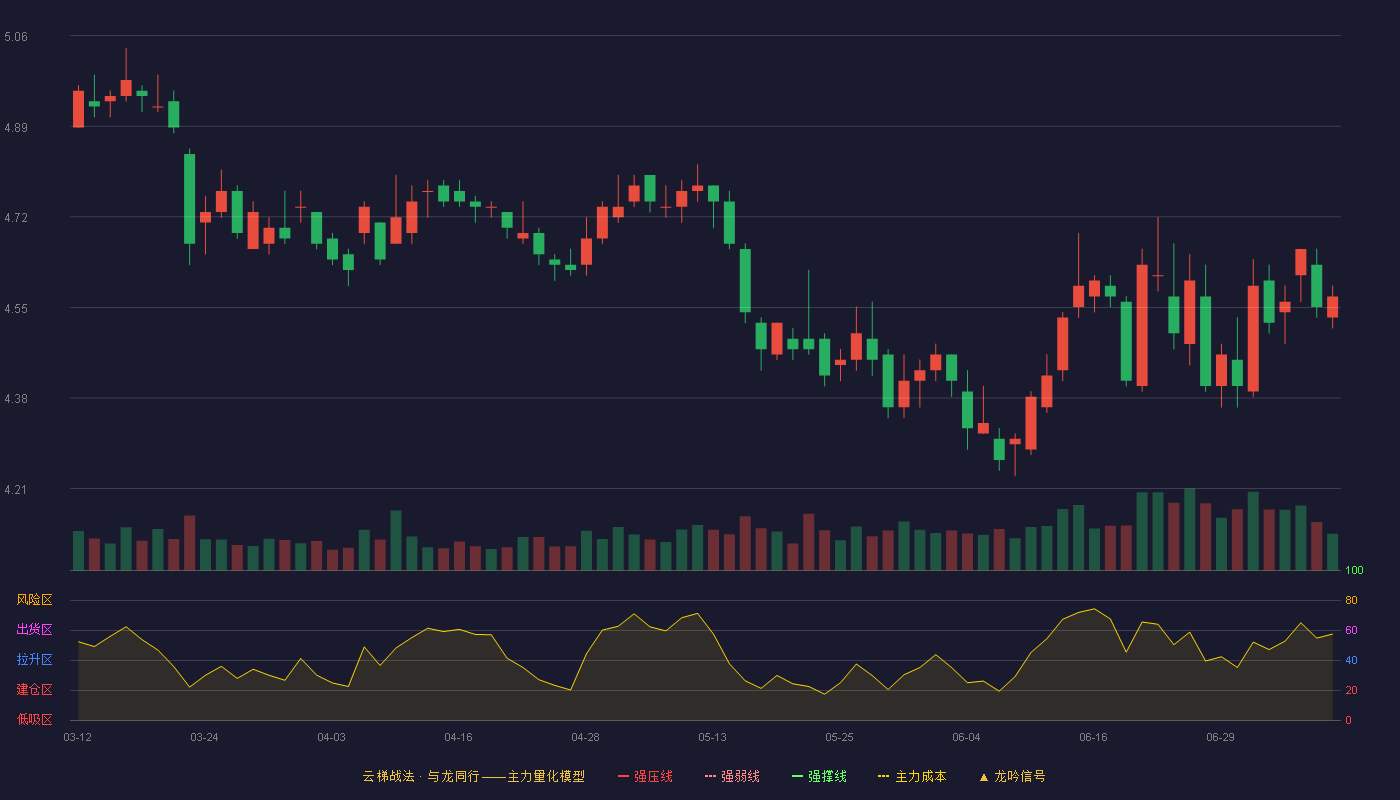This screenshot has width=1400, height=800.
Task: Click the magenta 60 indicator scale value
Action: [x=1351, y=630]
